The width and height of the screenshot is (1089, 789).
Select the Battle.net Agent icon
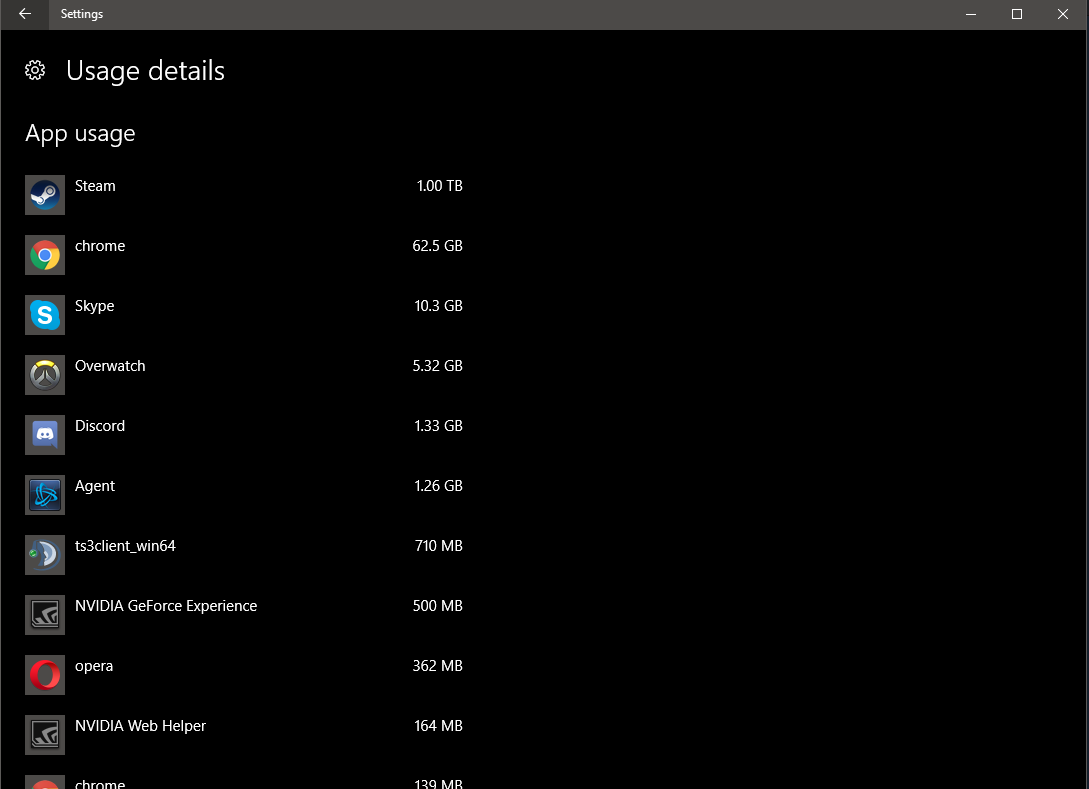click(x=45, y=495)
